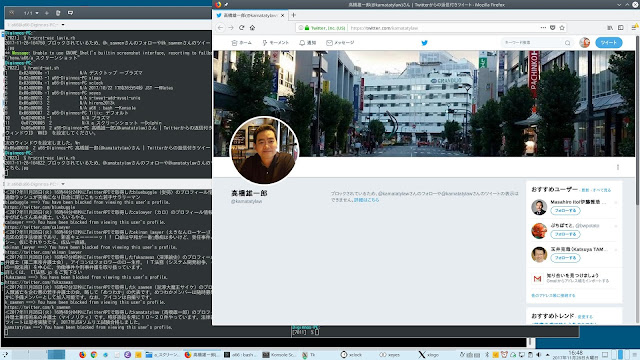640x360 pixels.
Task: Click the taskbar clock showing 16:48
Action: coord(576,355)
